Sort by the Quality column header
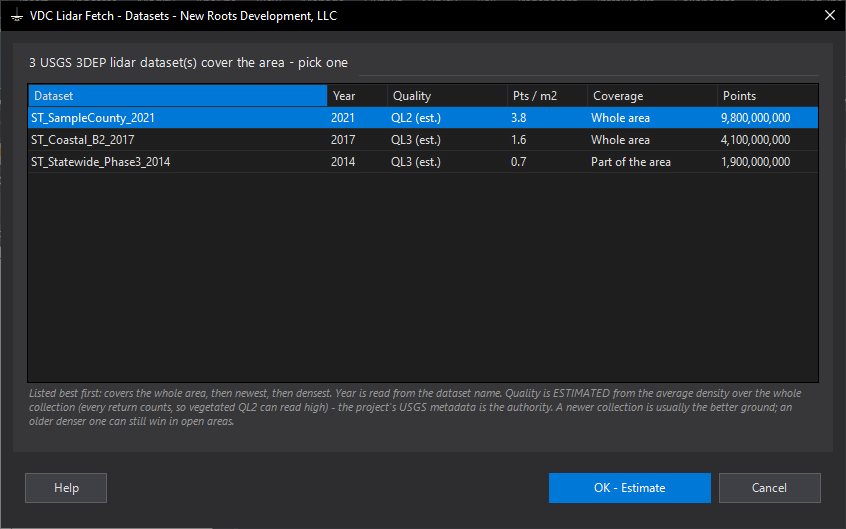The image size is (846, 529). pos(447,96)
